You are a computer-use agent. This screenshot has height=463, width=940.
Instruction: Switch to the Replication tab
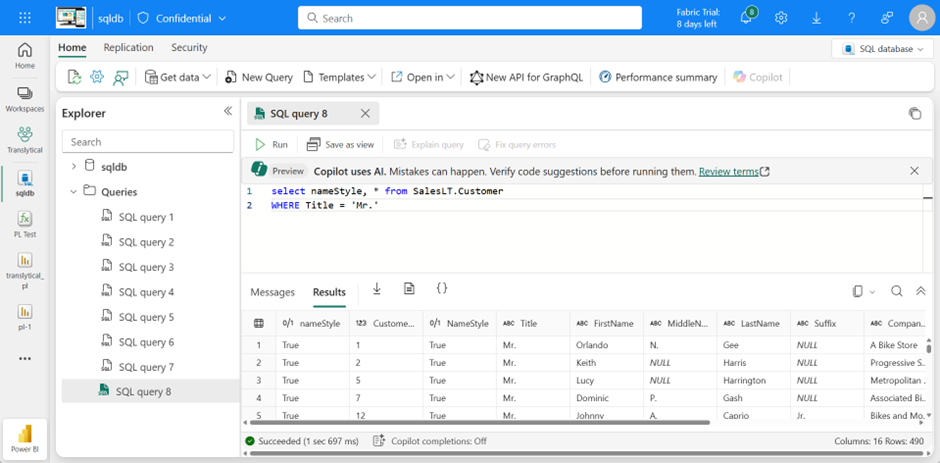pos(128,47)
